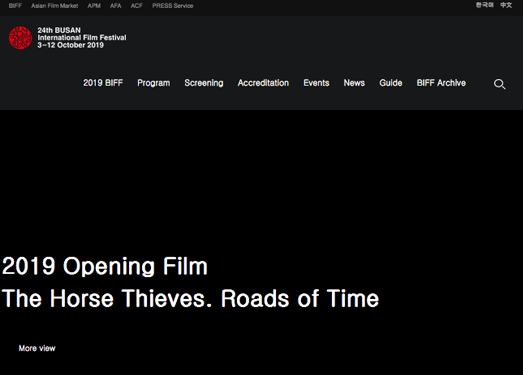Open the APM top link
Screen dimensions: 523x375
tap(94, 6)
